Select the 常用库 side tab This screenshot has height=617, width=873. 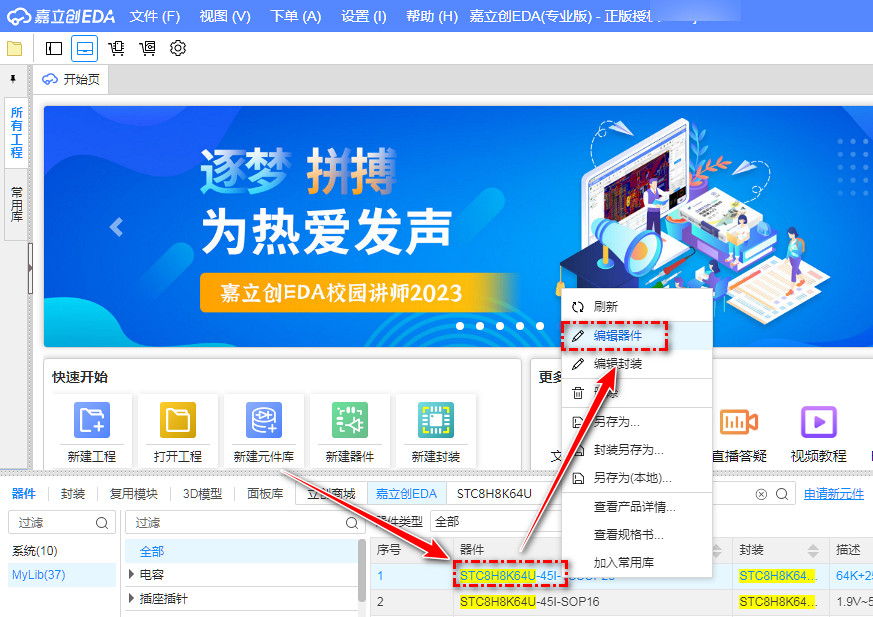[x=17, y=204]
